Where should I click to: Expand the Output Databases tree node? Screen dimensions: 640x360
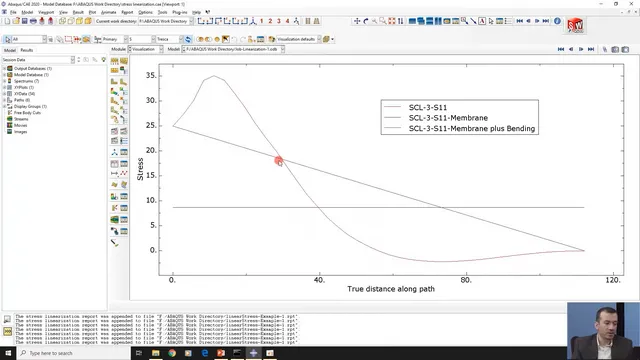pos(4,68)
